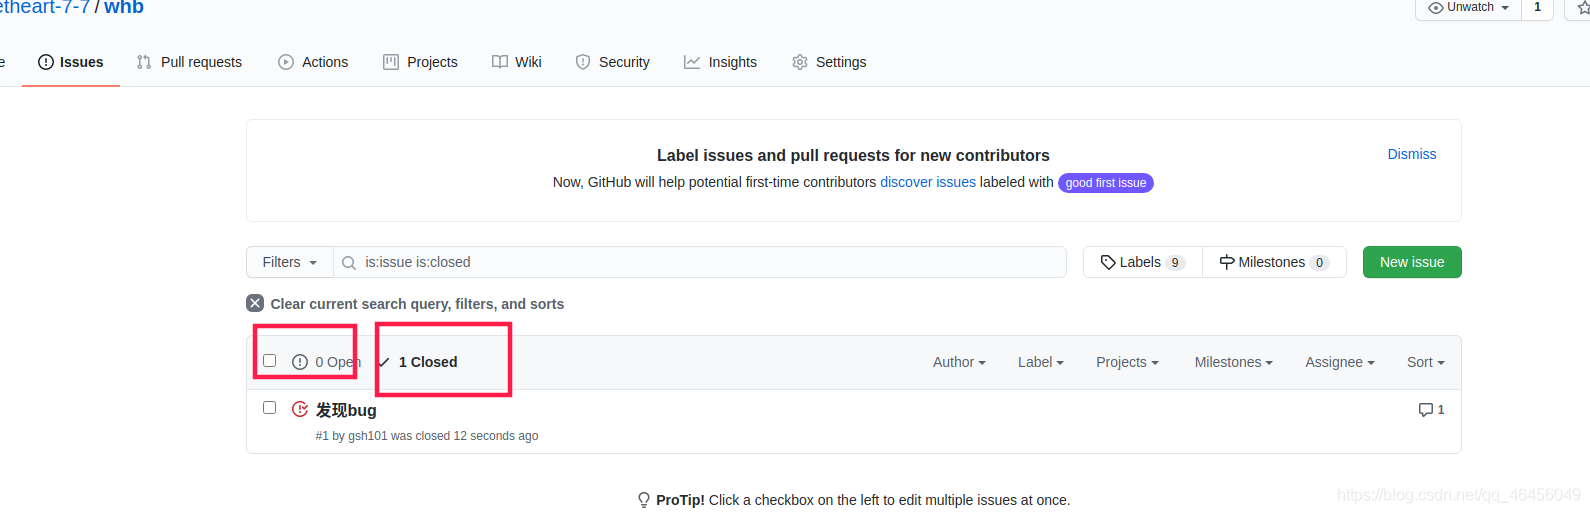Open the Security tab

(612, 62)
